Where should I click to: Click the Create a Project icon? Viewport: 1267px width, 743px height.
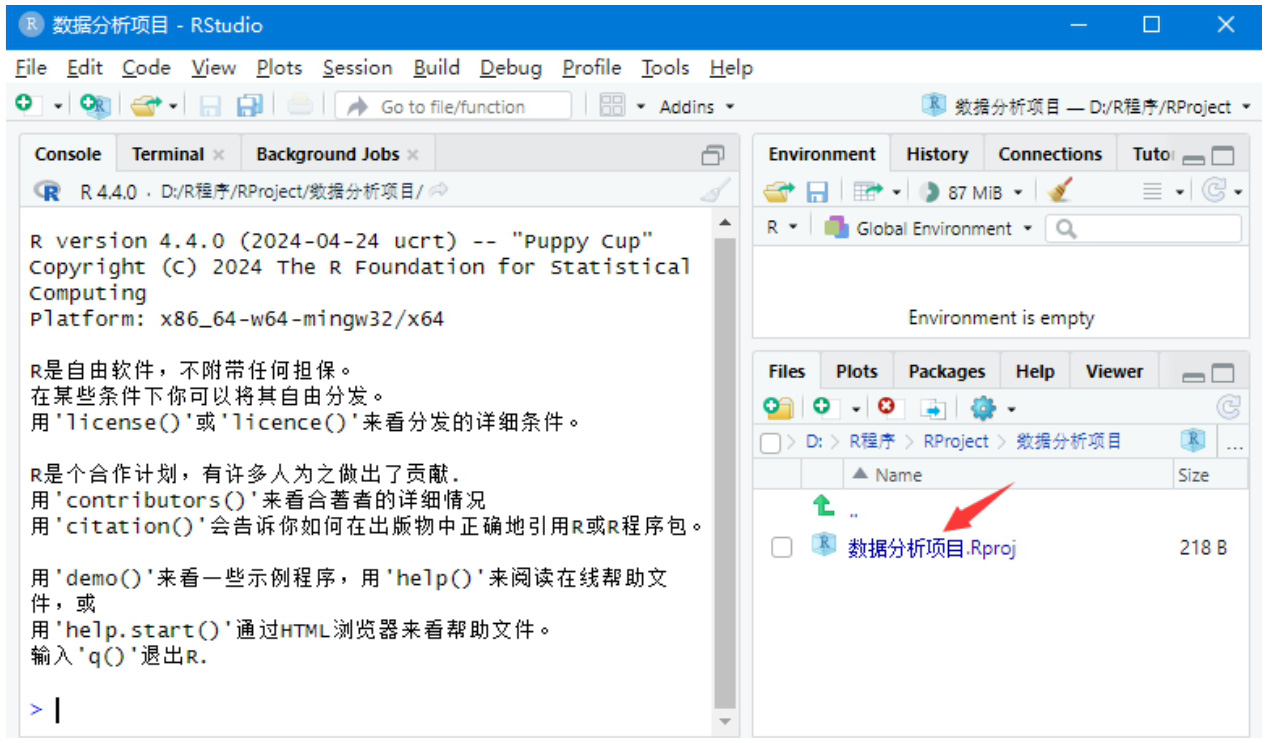pyautogui.click(x=95, y=106)
